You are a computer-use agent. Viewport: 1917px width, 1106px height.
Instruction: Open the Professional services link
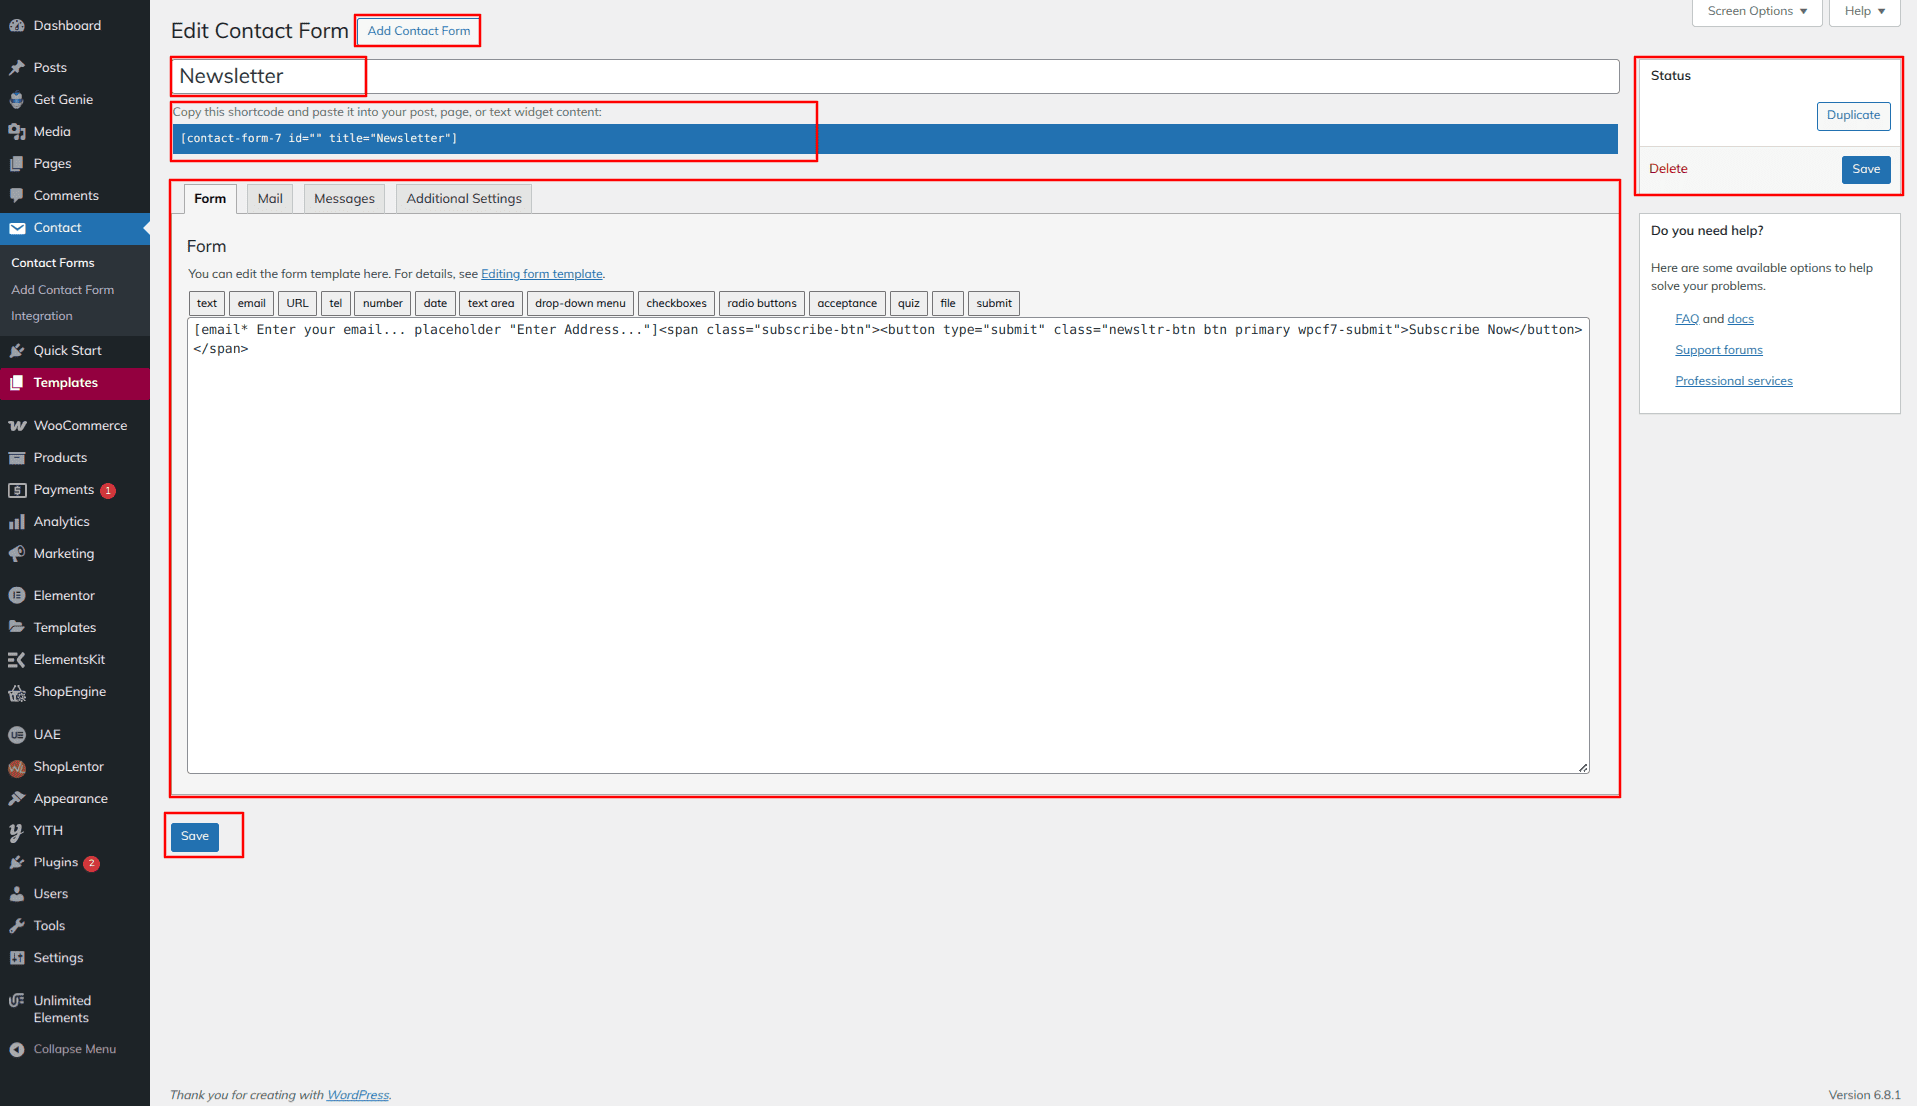[1734, 381]
